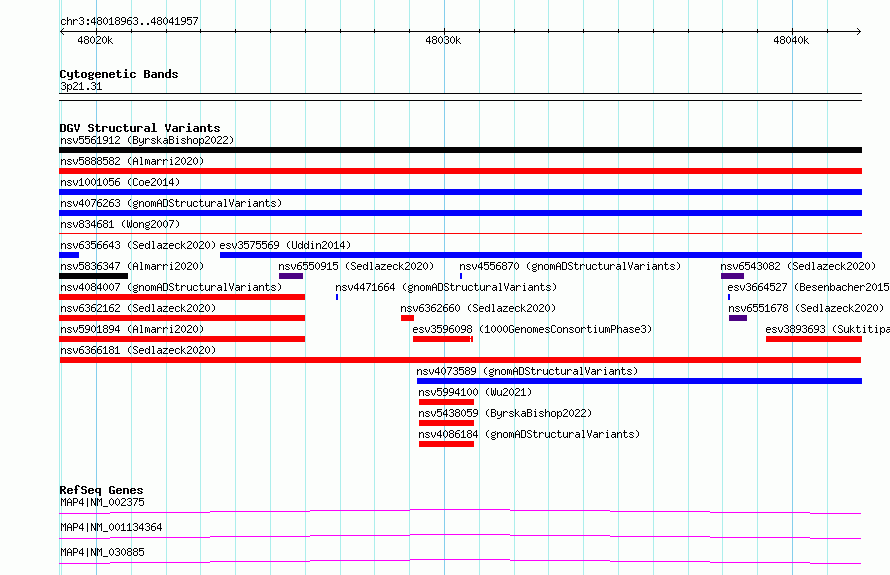Open nsv5901894 (Almarri2020) variant
890x575 pixels.
click(132, 329)
